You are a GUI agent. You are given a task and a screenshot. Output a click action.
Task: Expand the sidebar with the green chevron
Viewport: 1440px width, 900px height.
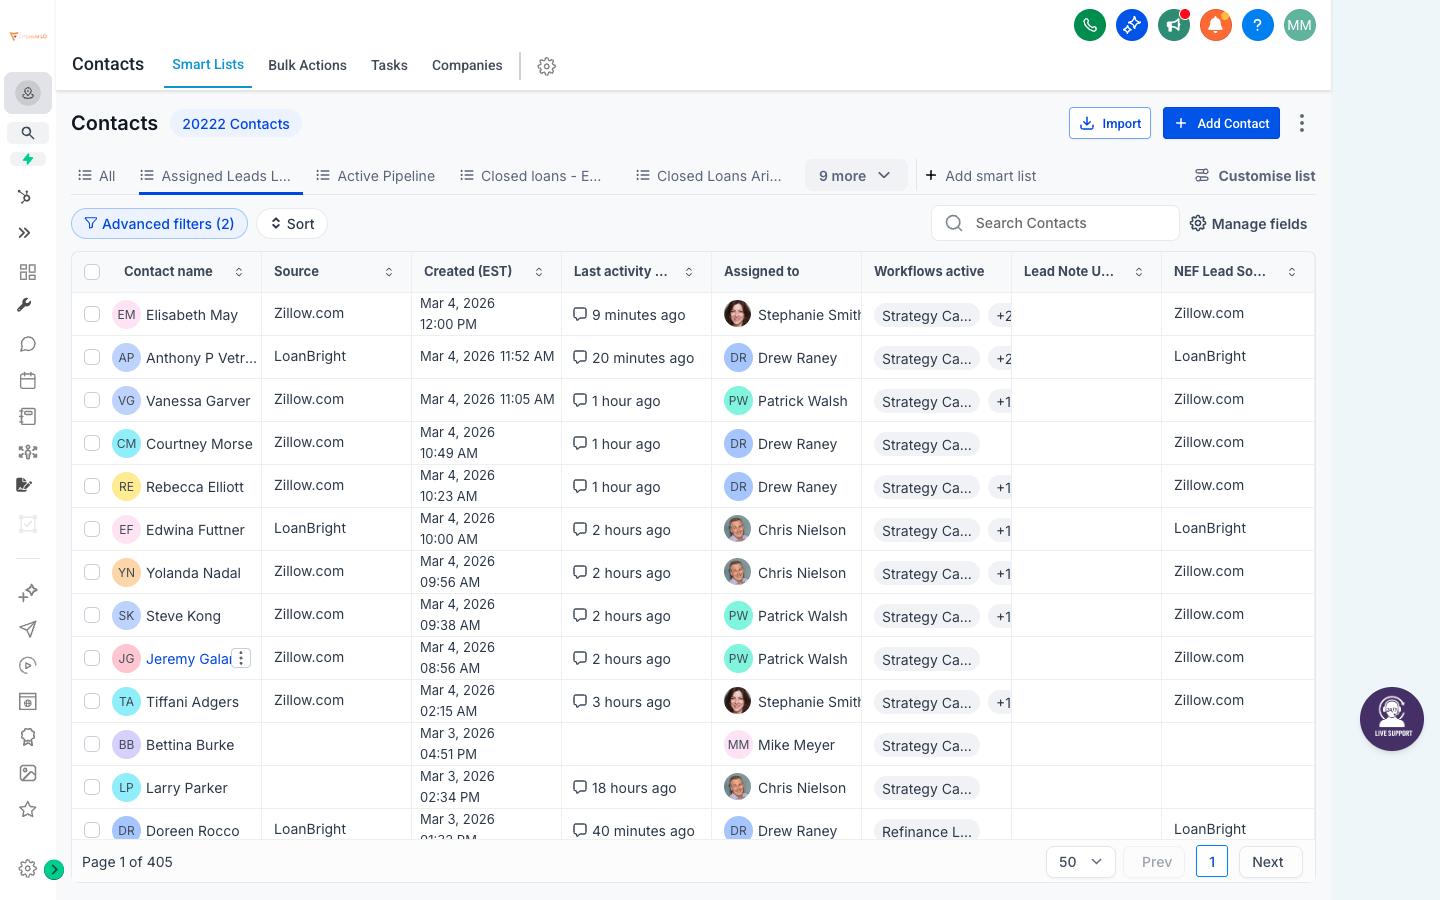[x=55, y=870]
